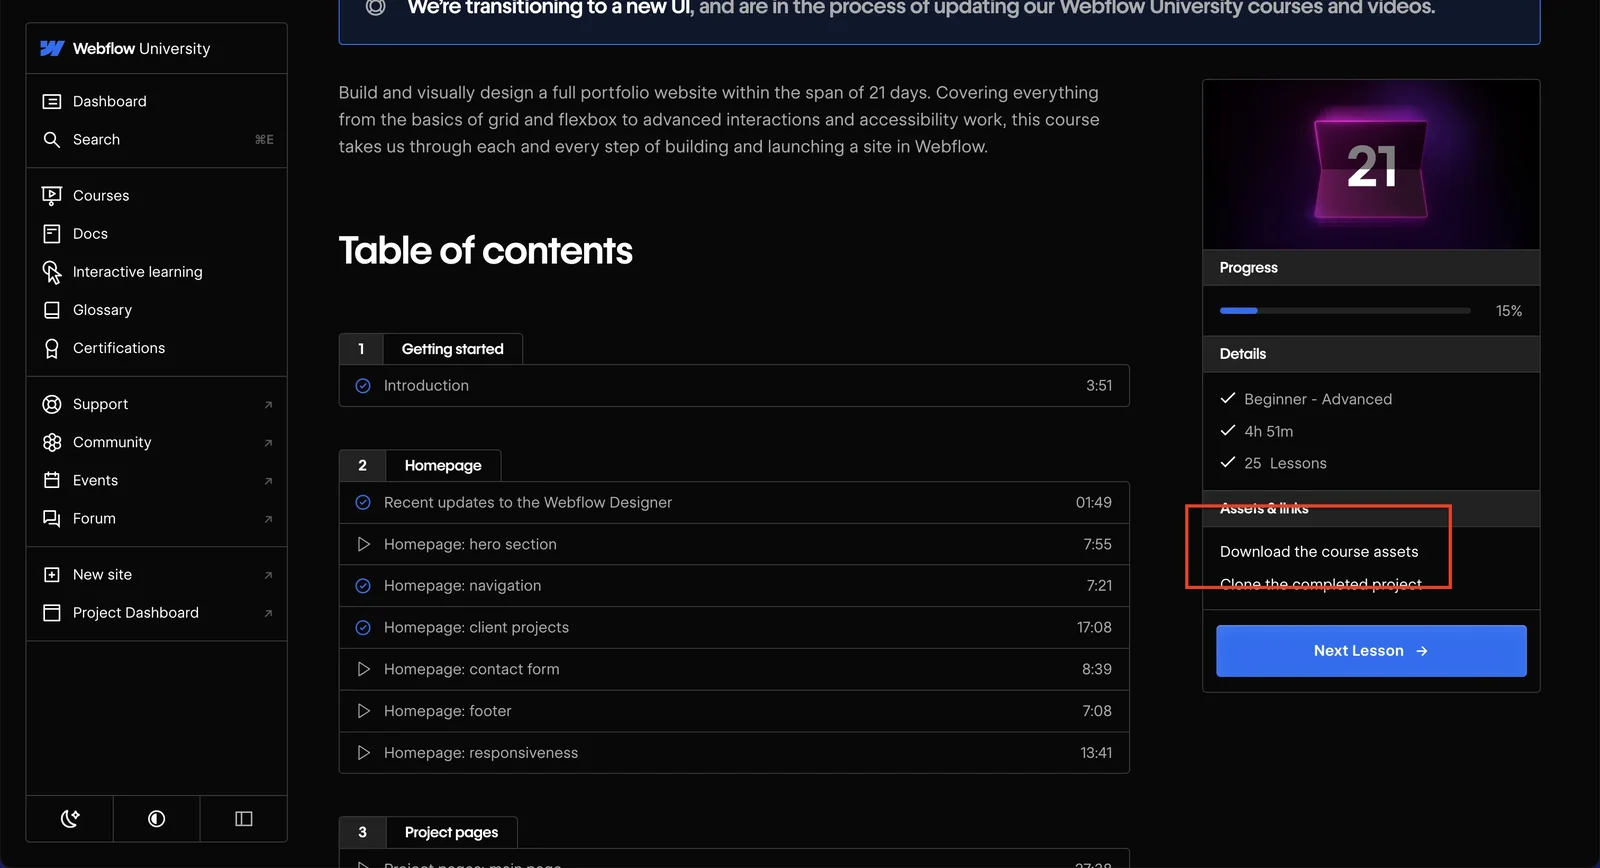This screenshot has height=868, width=1600.
Task: Open the Interactive learning section
Action: pyautogui.click(x=156, y=271)
